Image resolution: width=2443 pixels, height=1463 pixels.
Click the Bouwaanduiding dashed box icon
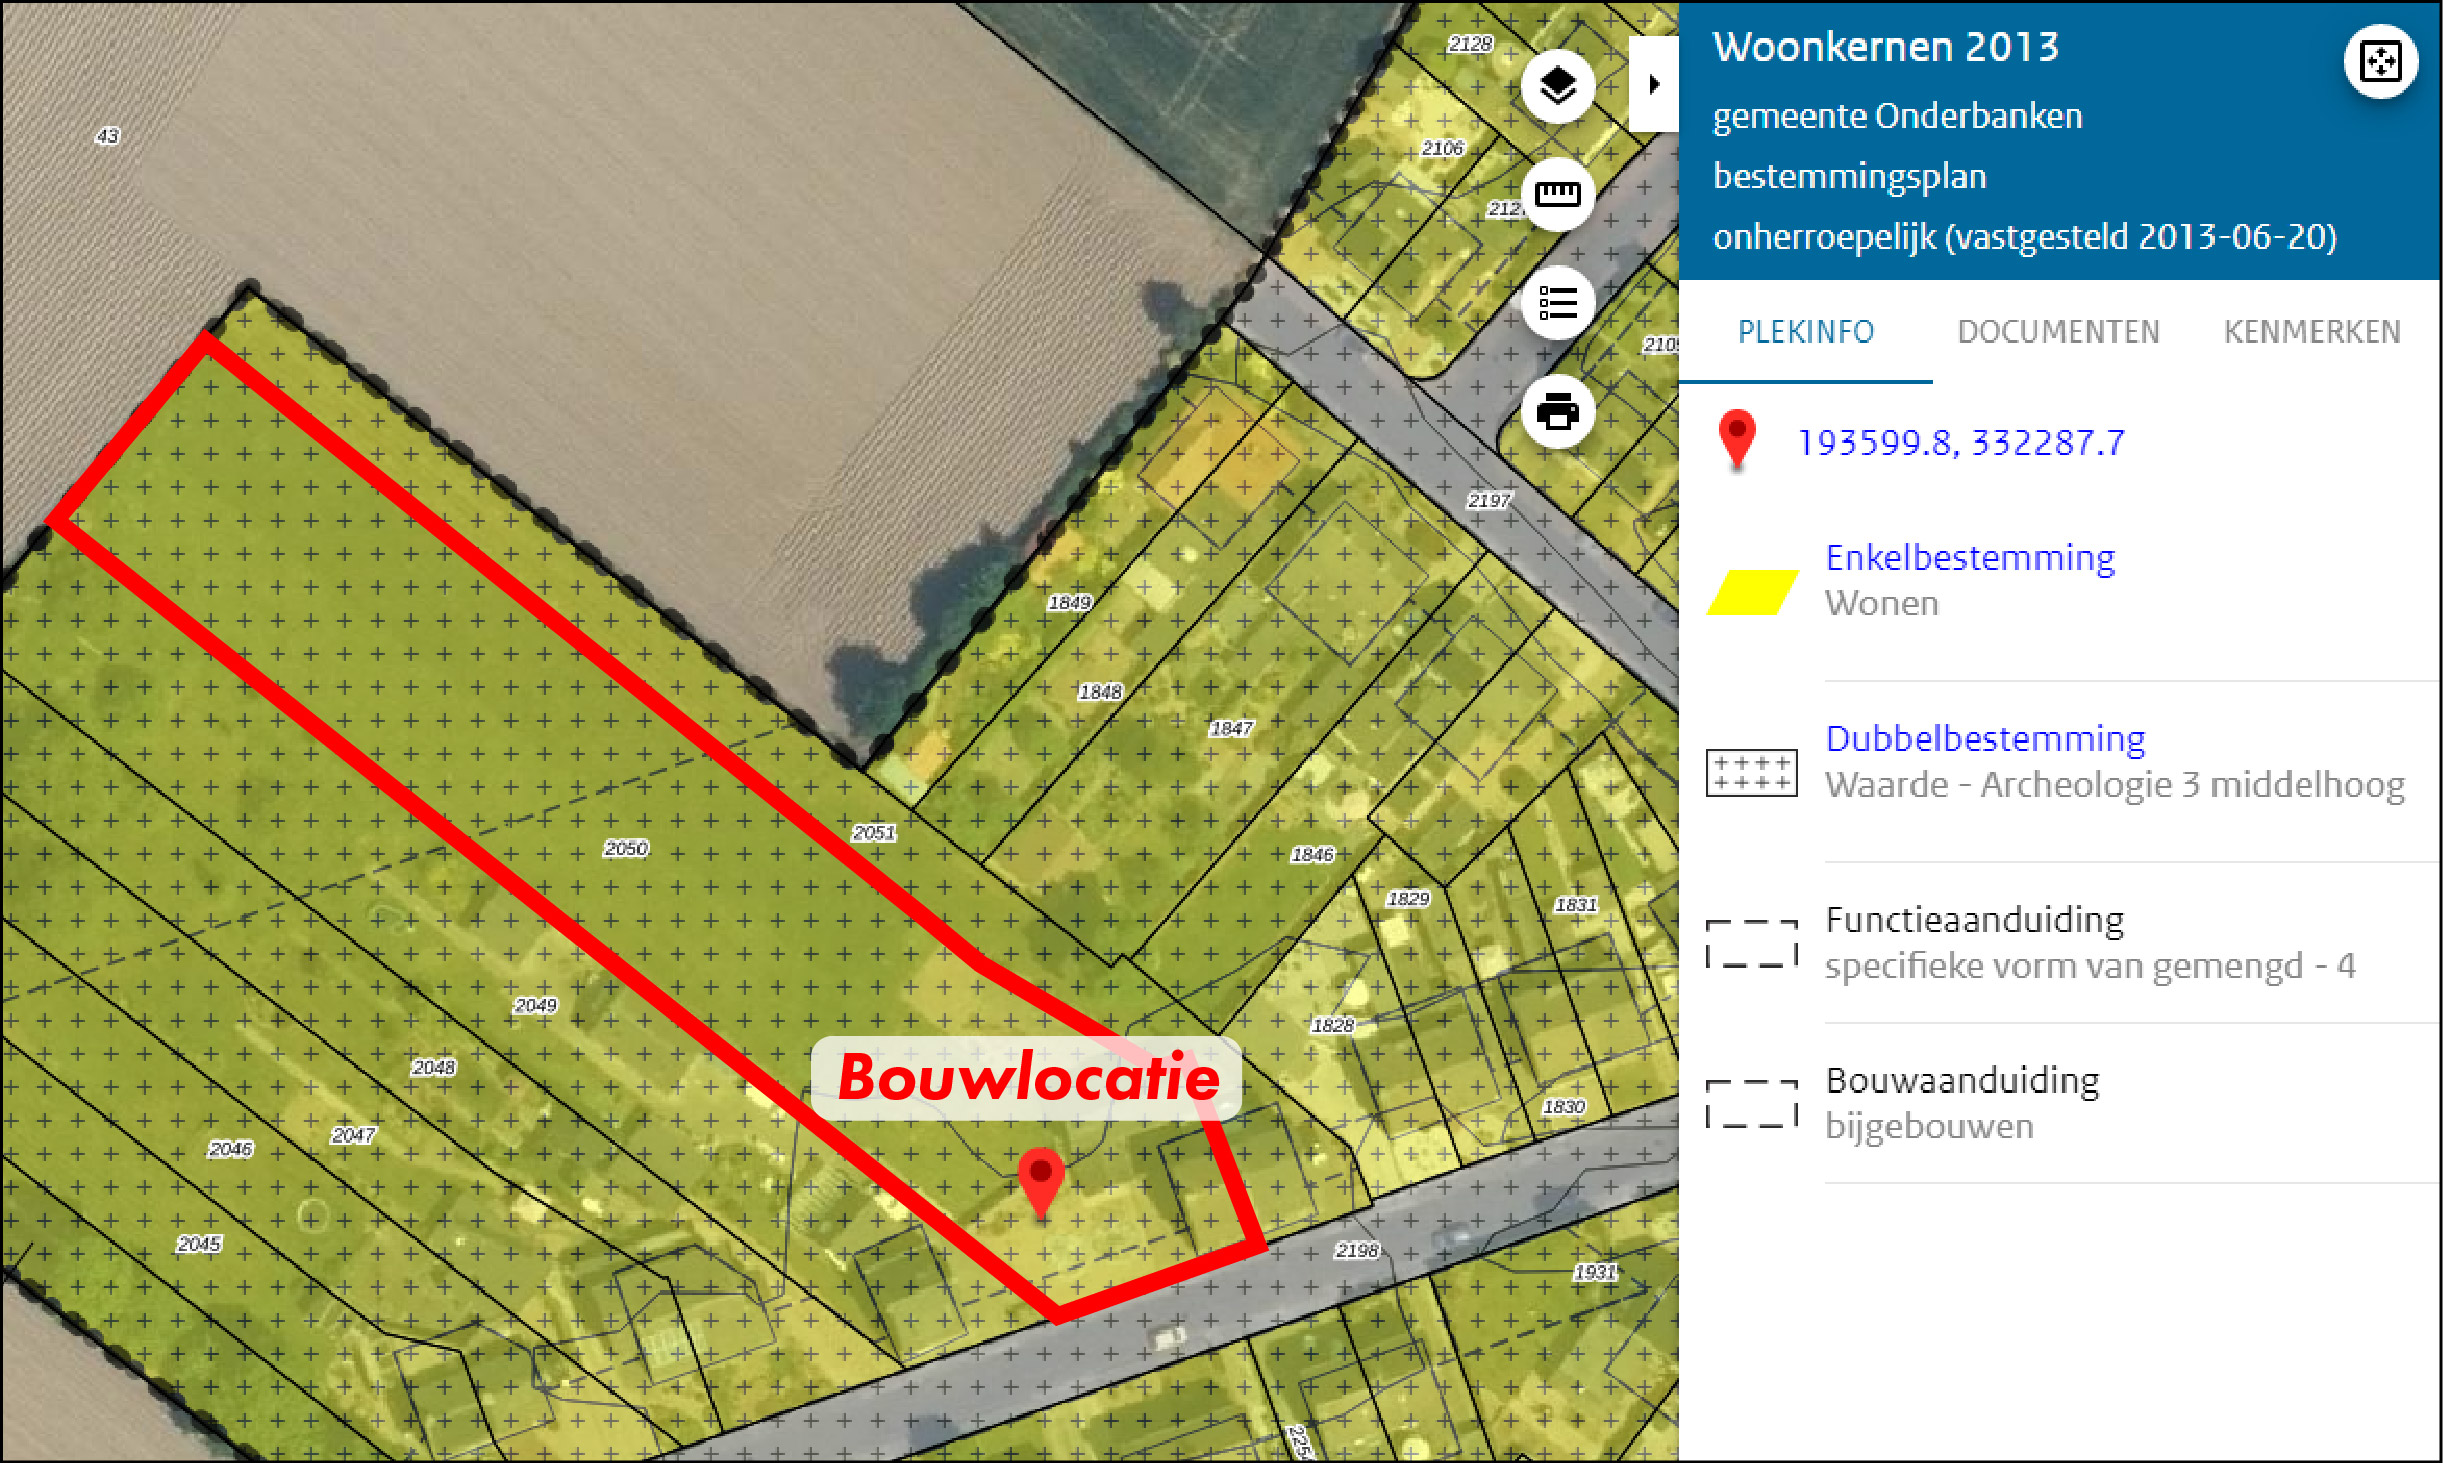click(x=1751, y=1104)
